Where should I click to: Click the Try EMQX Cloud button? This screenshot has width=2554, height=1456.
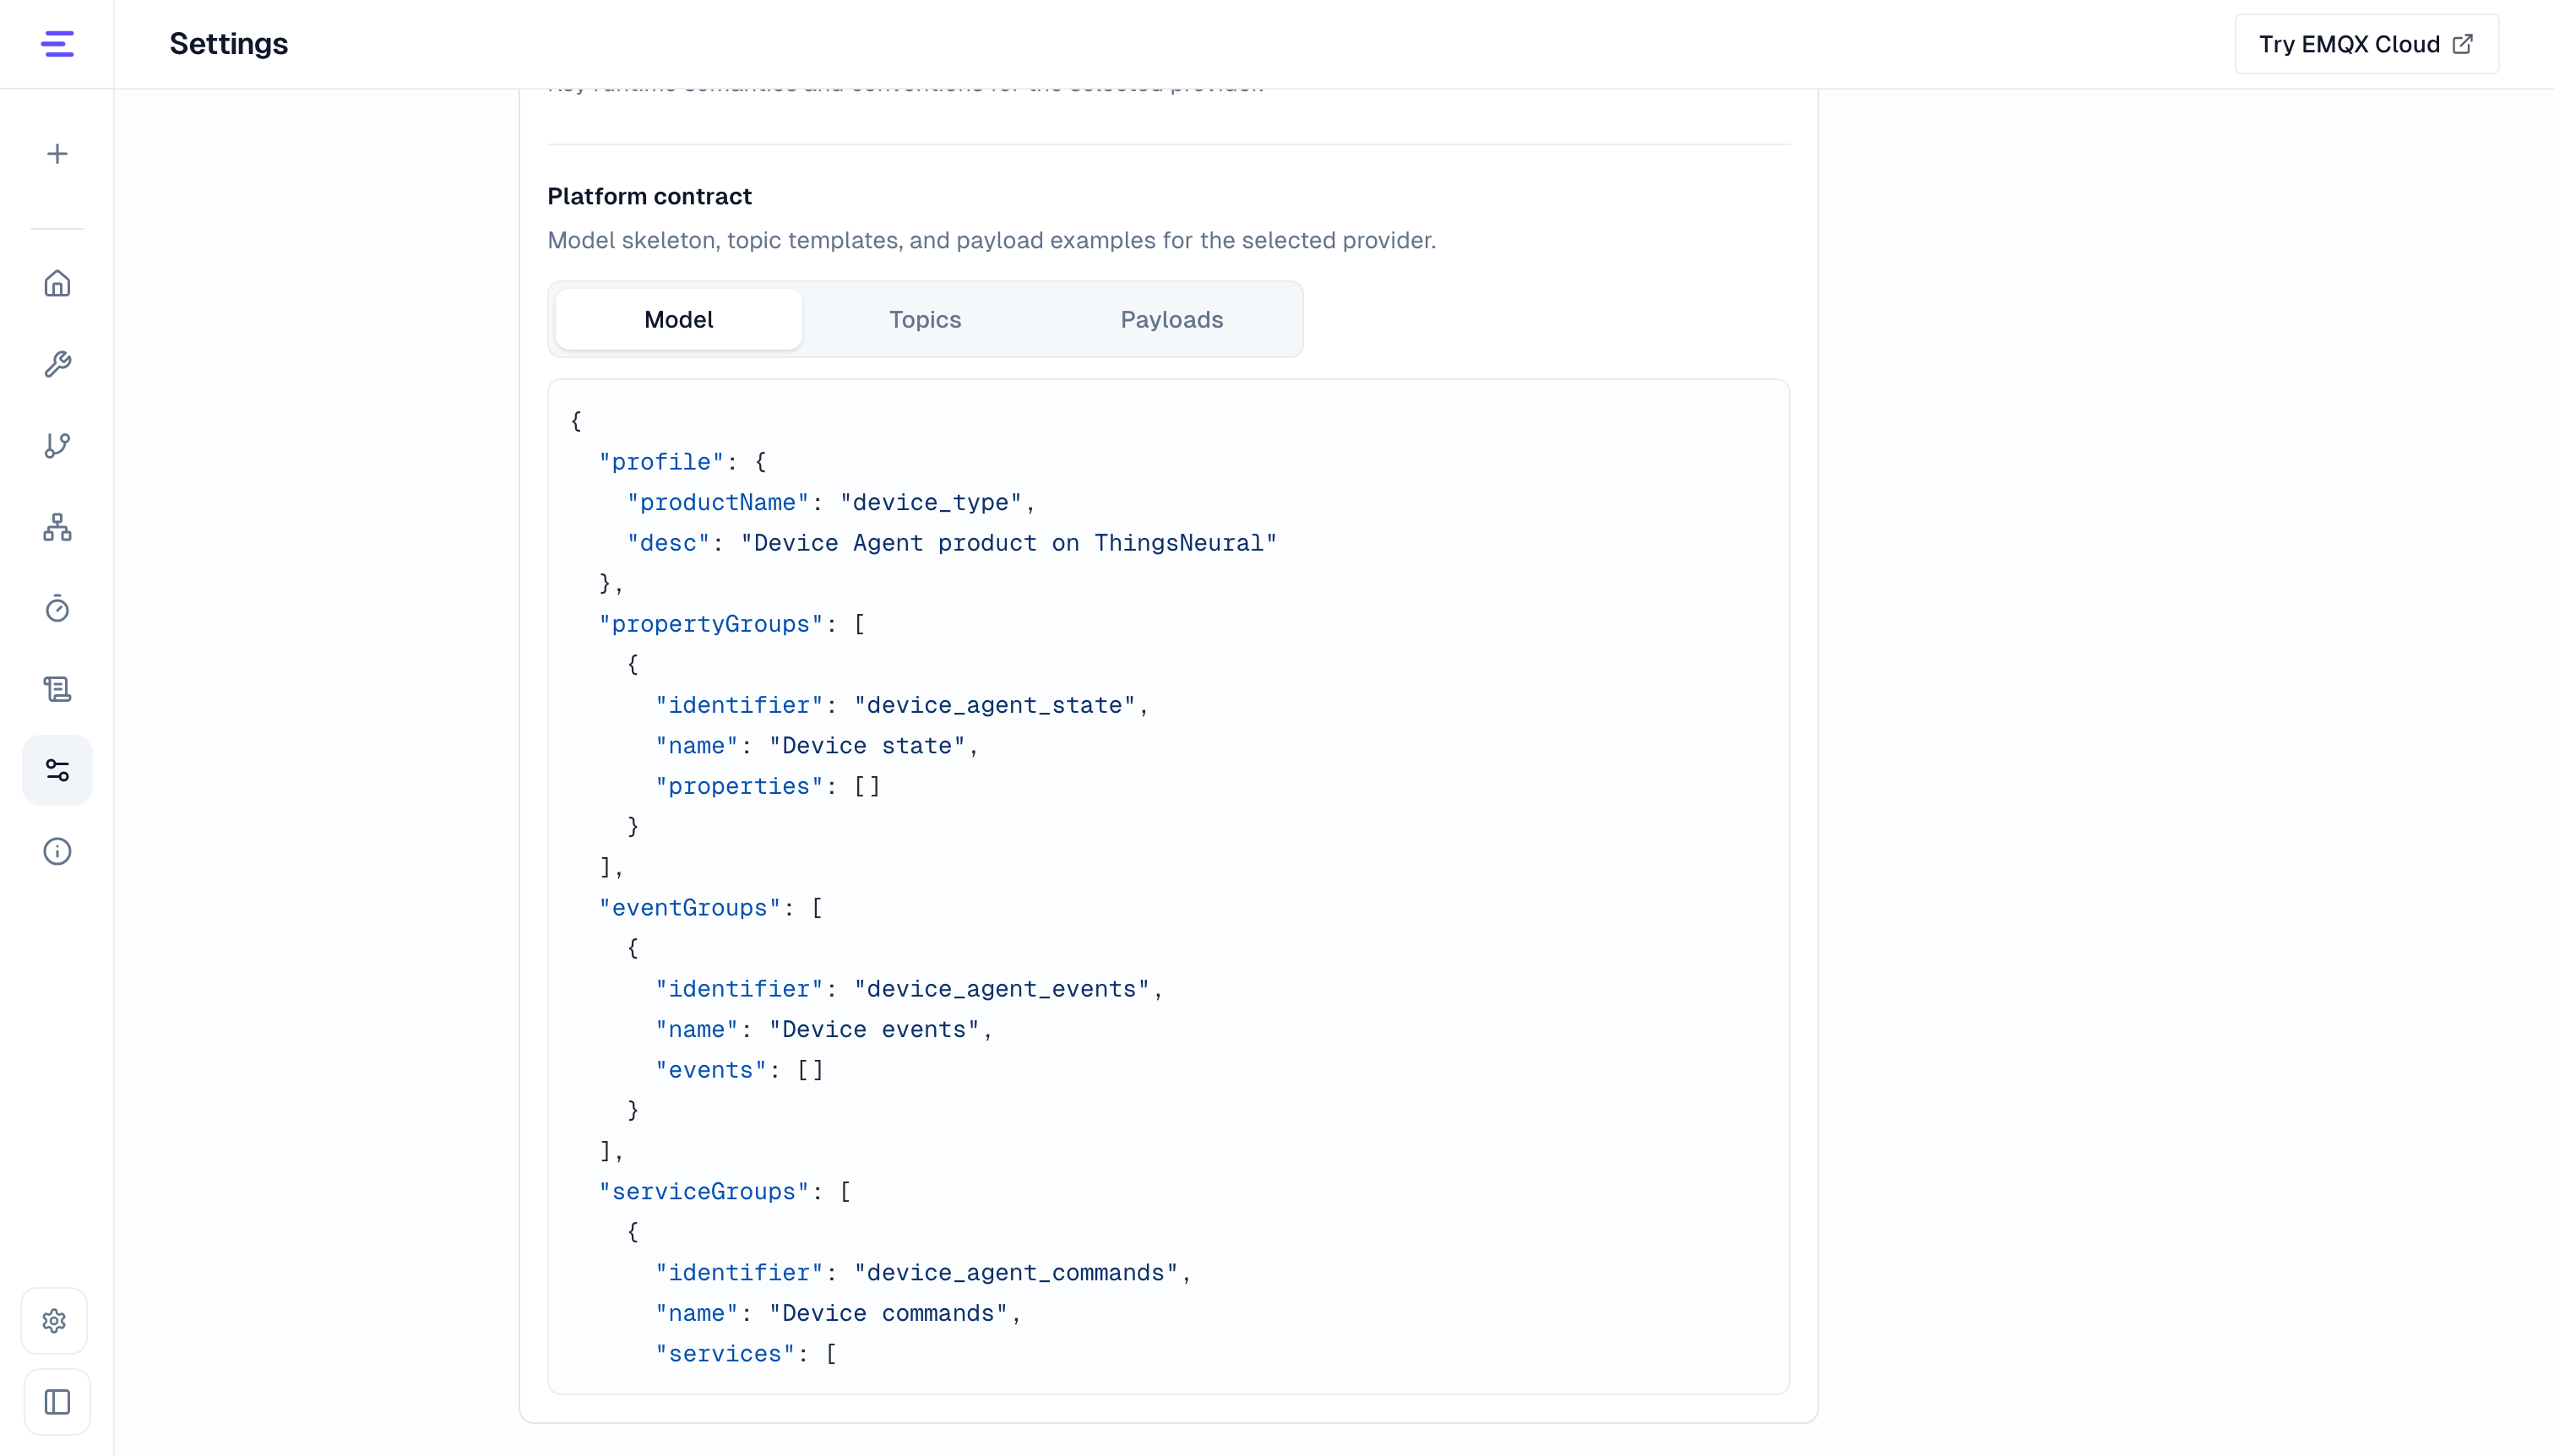(2366, 44)
